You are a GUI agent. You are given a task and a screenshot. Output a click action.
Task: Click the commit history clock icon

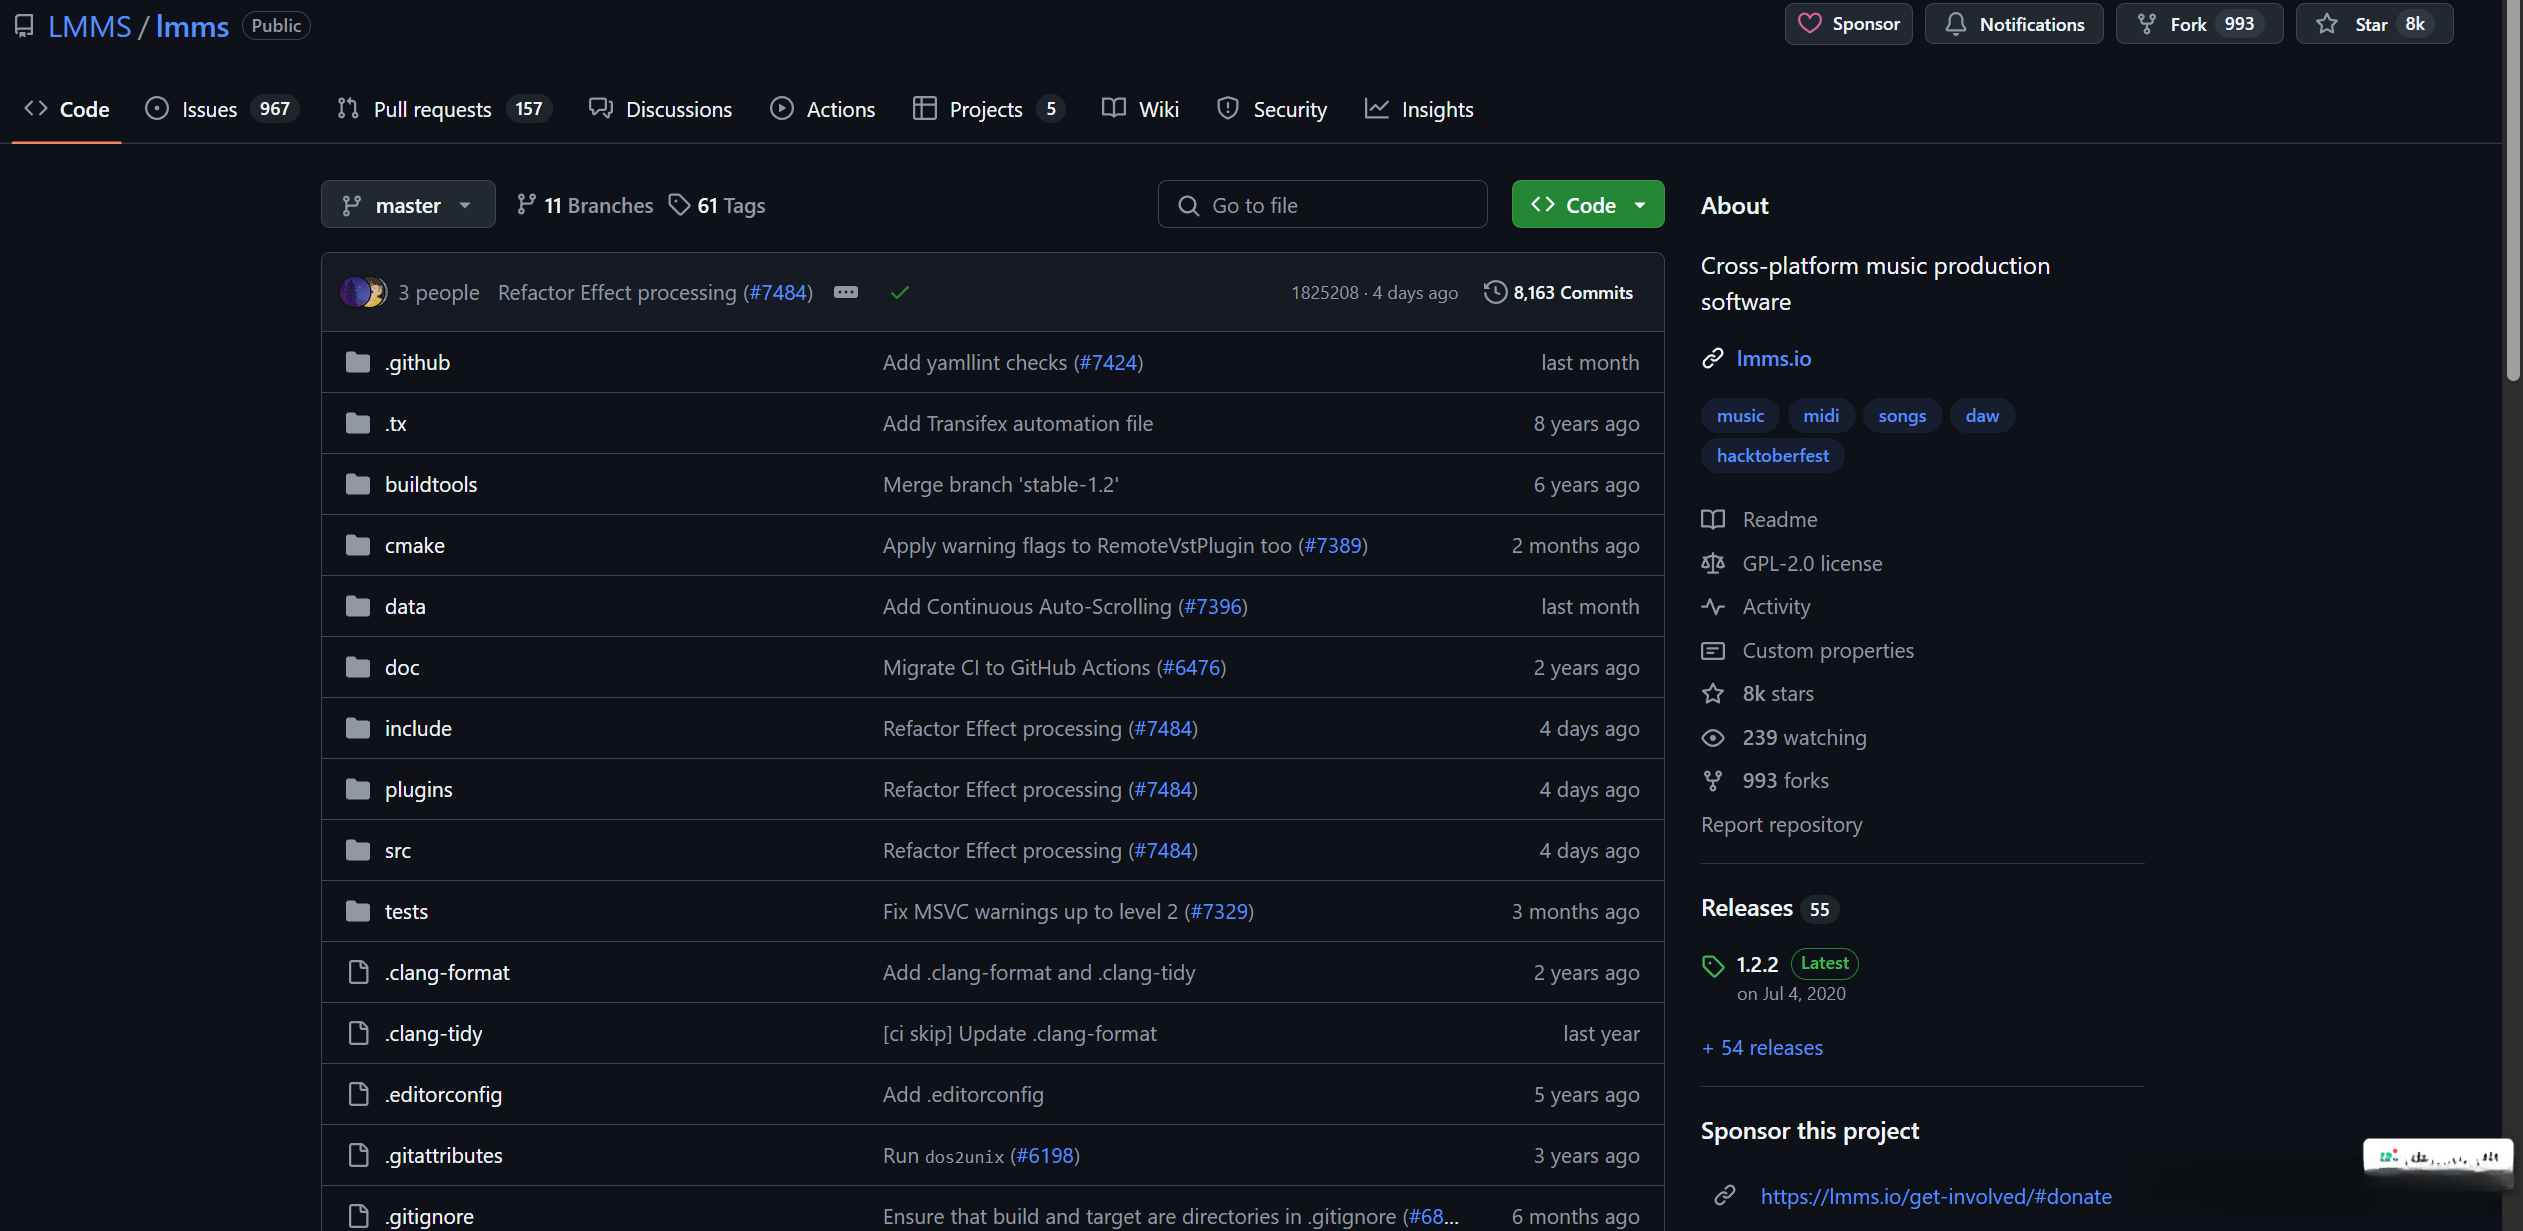(x=1494, y=292)
